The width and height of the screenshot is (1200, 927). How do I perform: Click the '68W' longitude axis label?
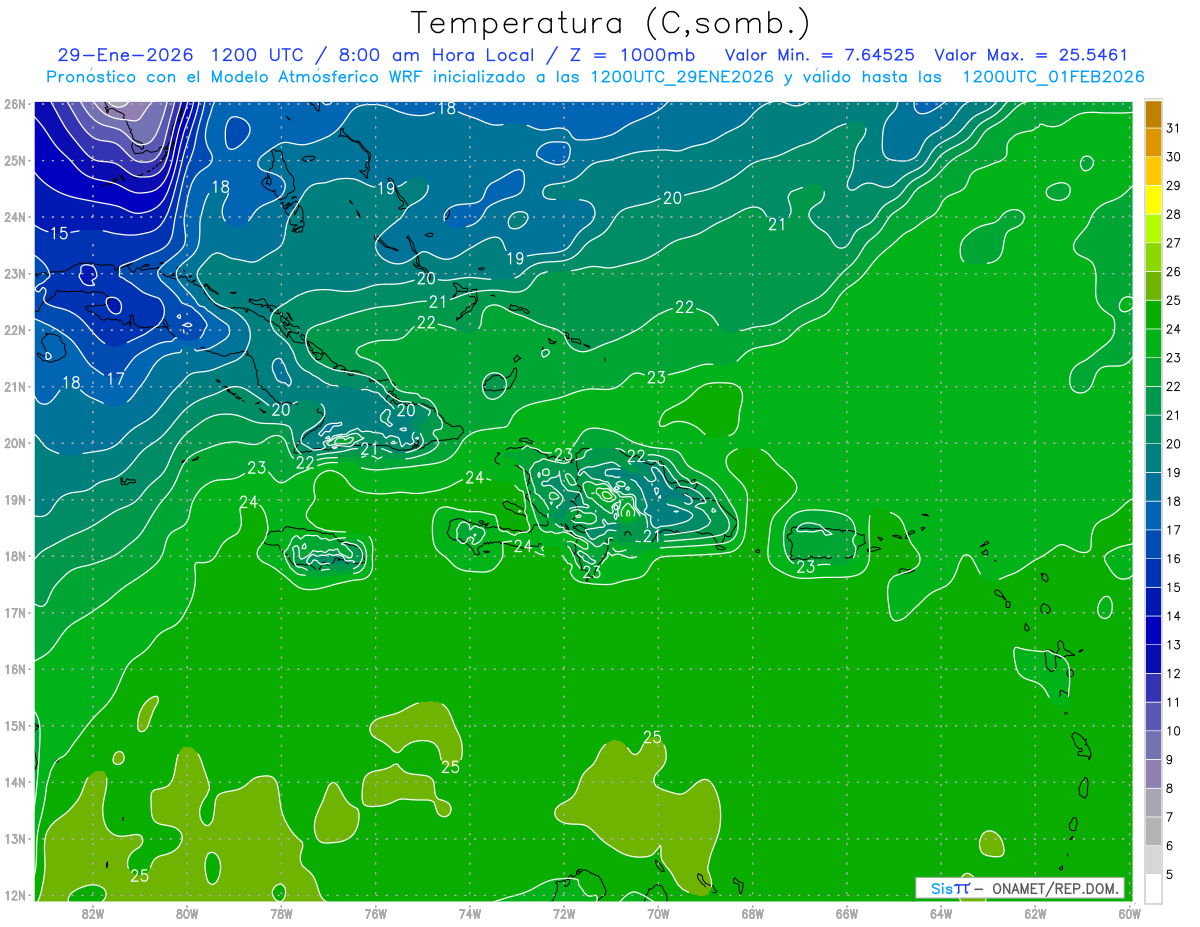click(x=753, y=913)
